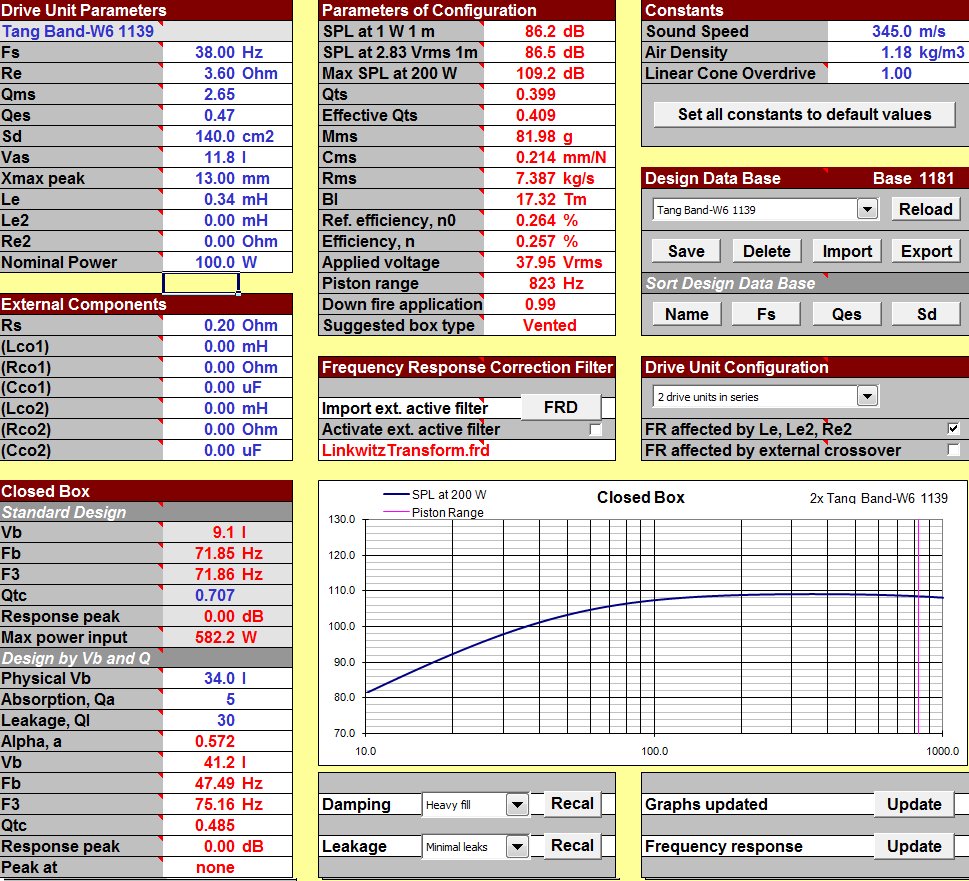Select the Fs value 38.00 Hz cell

coord(227,53)
